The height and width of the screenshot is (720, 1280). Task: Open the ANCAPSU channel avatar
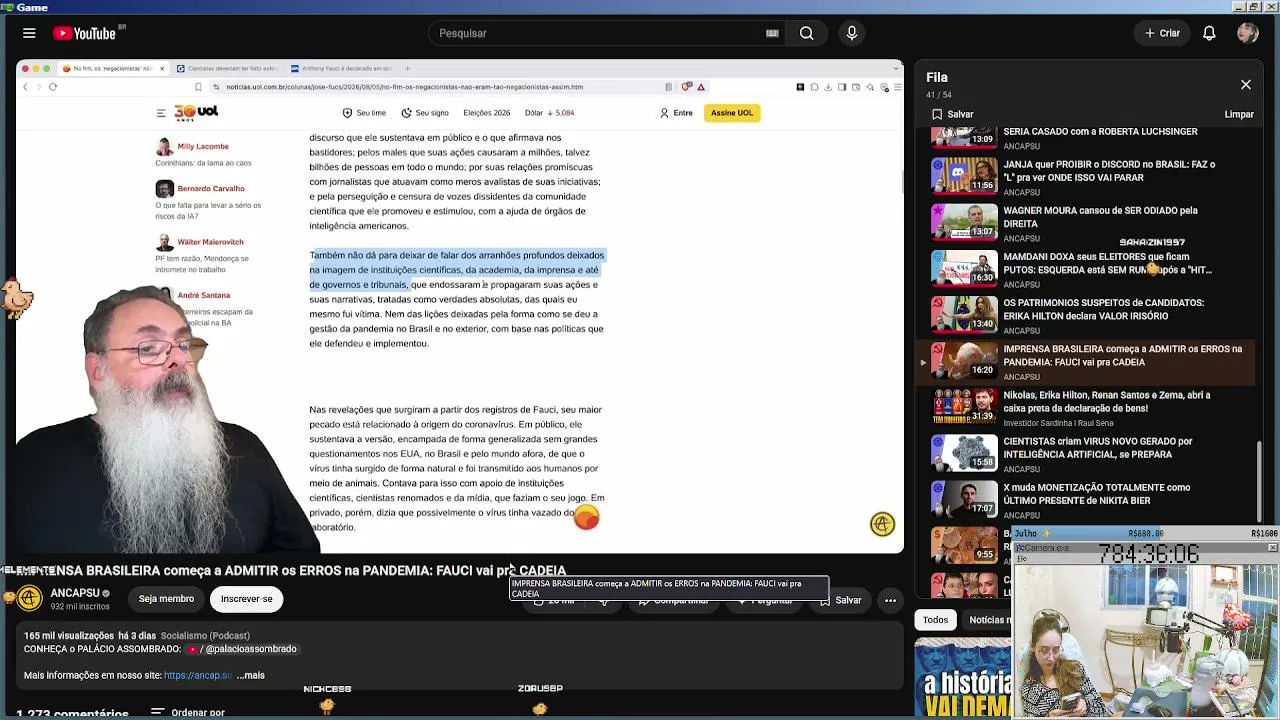(x=29, y=598)
